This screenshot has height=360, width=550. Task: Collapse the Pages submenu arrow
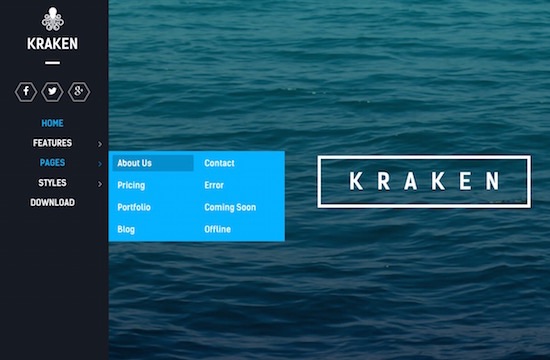tap(100, 164)
